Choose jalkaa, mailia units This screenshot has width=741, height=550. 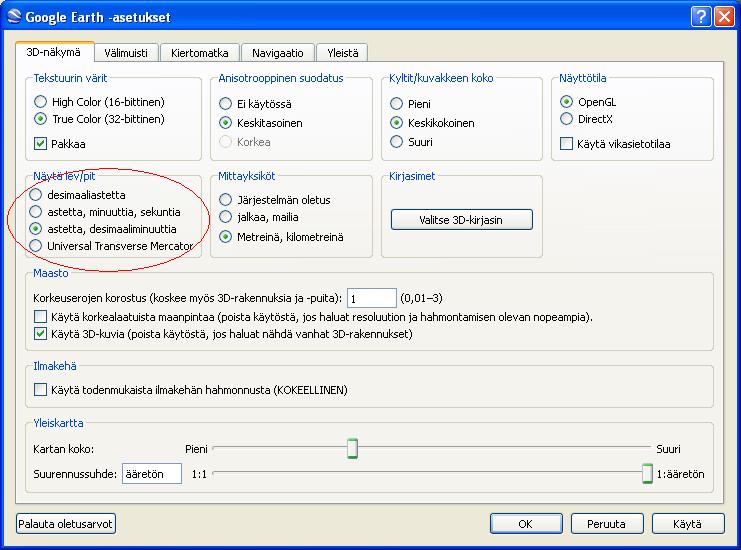tap(226, 217)
